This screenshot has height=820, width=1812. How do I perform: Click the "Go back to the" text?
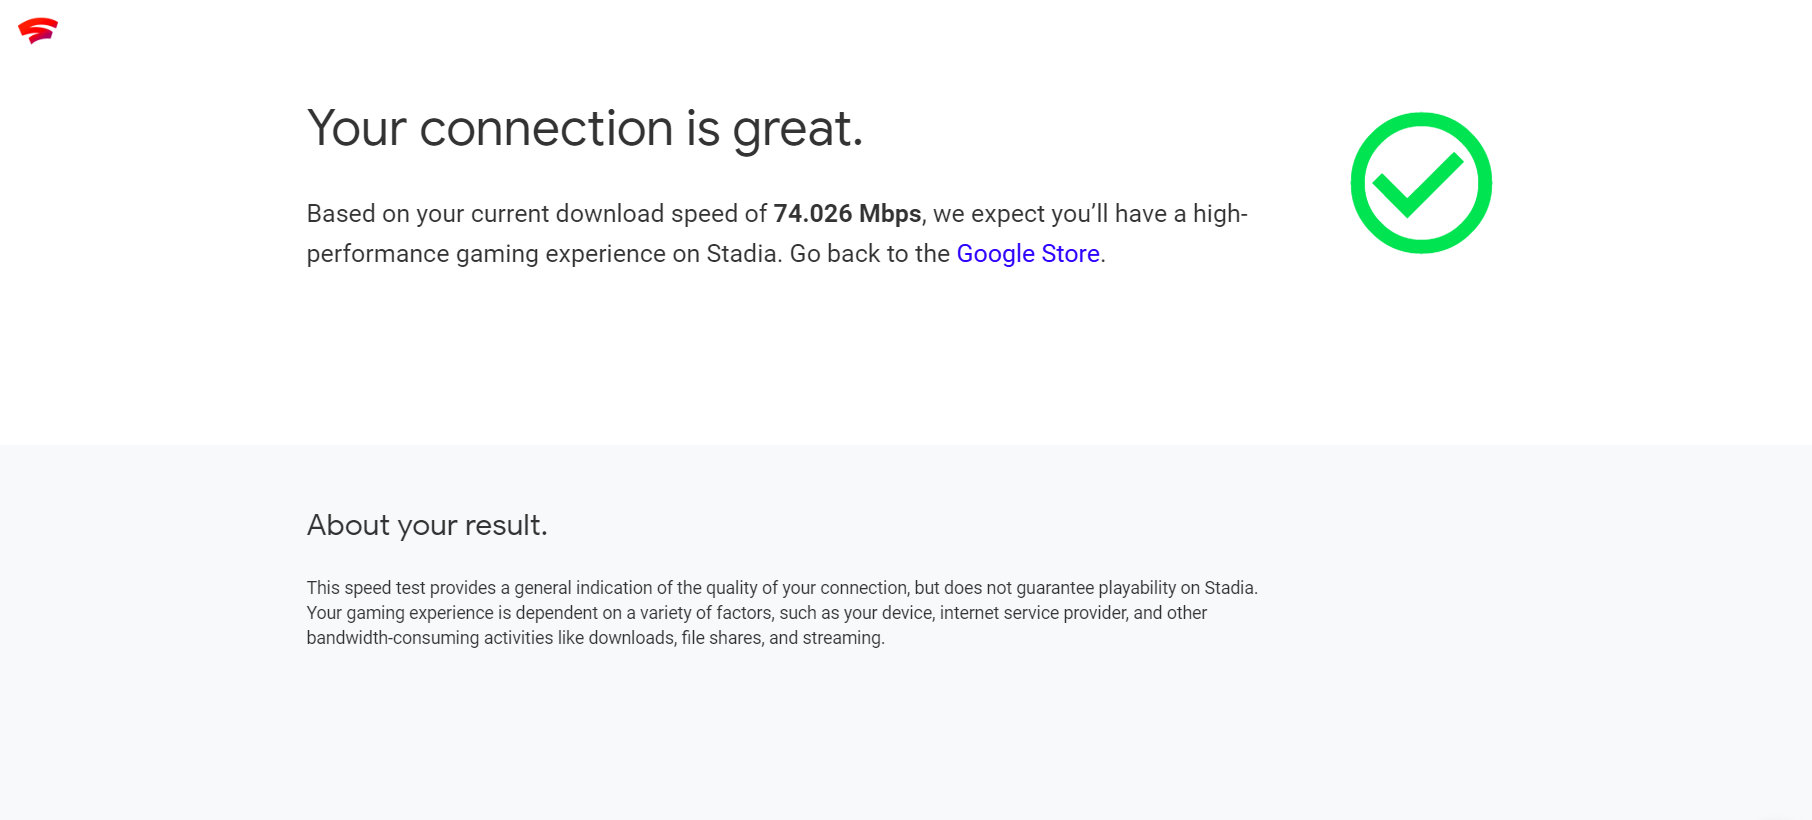869,254
